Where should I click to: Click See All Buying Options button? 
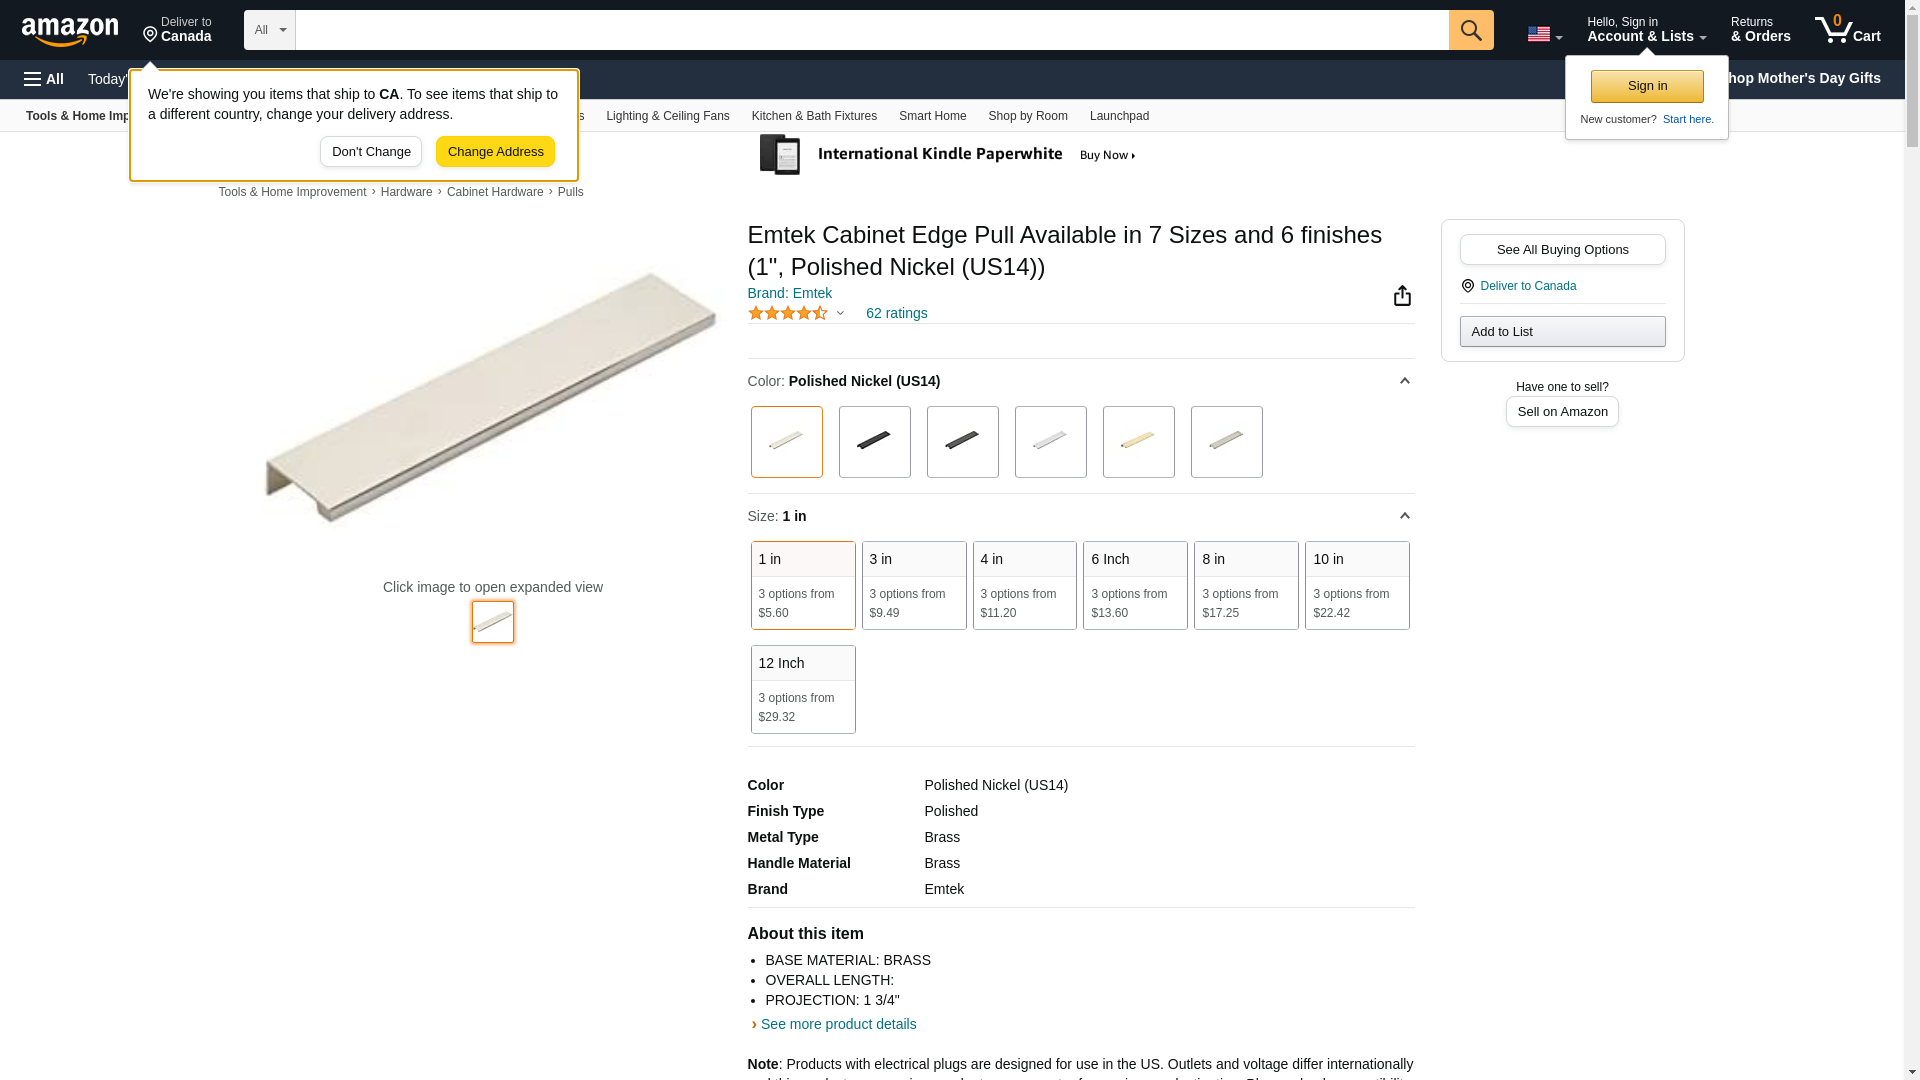[1562, 250]
